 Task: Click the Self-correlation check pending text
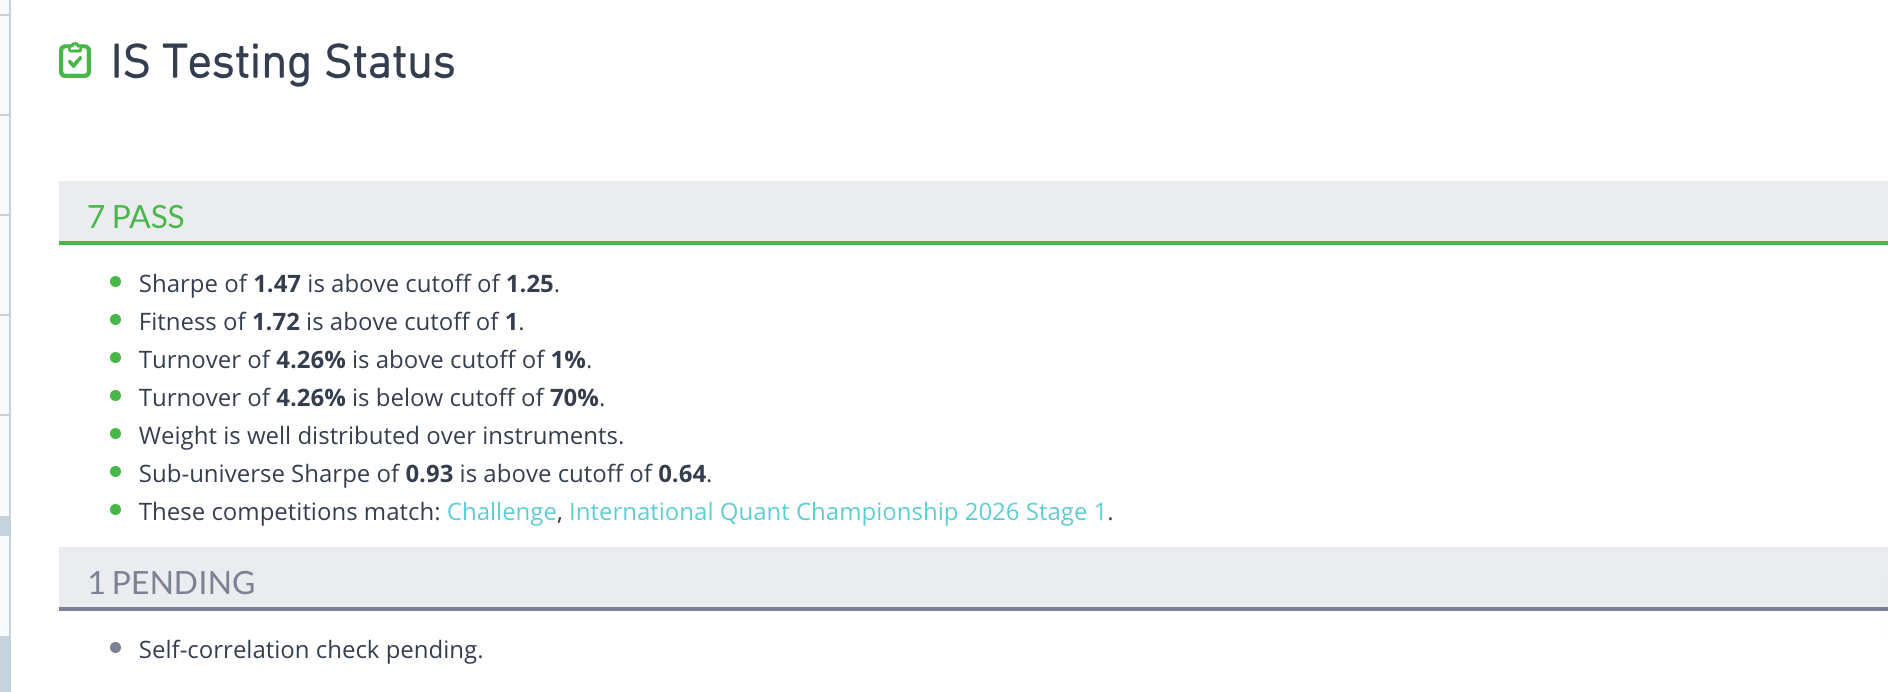point(310,650)
